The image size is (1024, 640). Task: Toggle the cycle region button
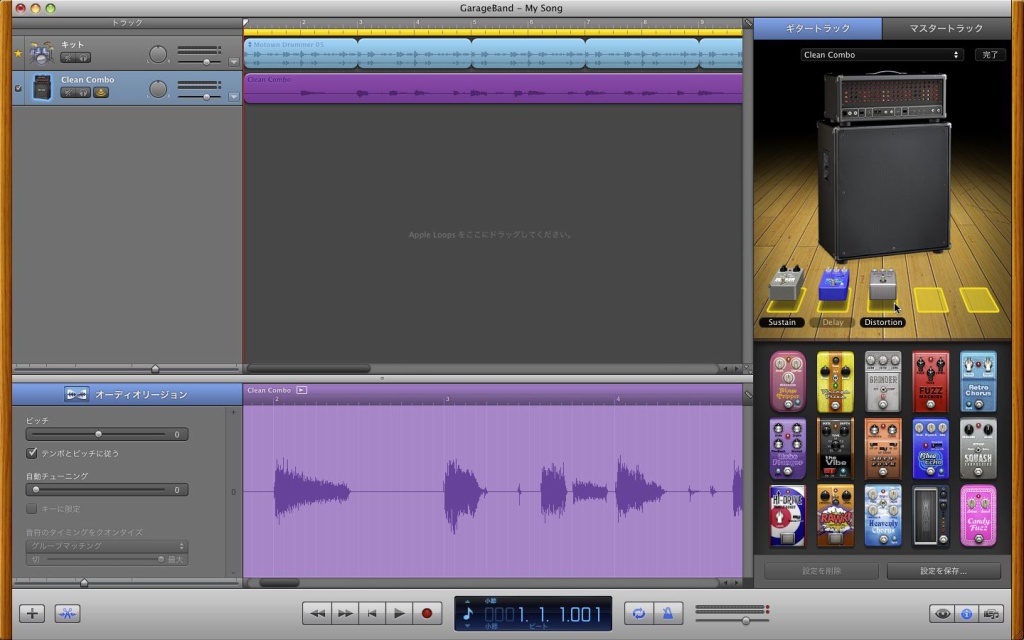point(638,613)
